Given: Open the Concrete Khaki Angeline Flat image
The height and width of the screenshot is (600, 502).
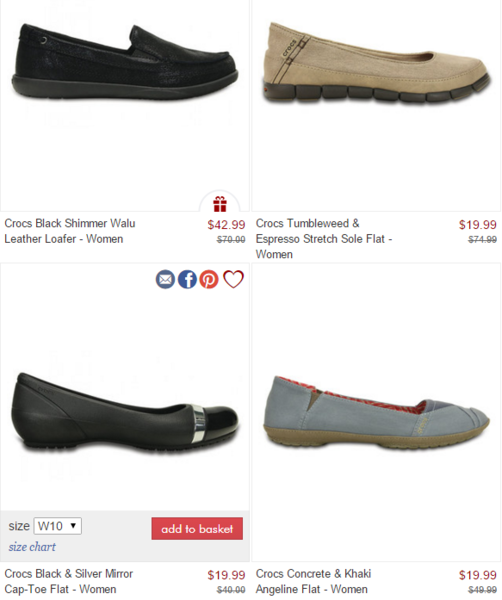Looking at the screenshot, I should pyautogui.click(x=376, y=413).
